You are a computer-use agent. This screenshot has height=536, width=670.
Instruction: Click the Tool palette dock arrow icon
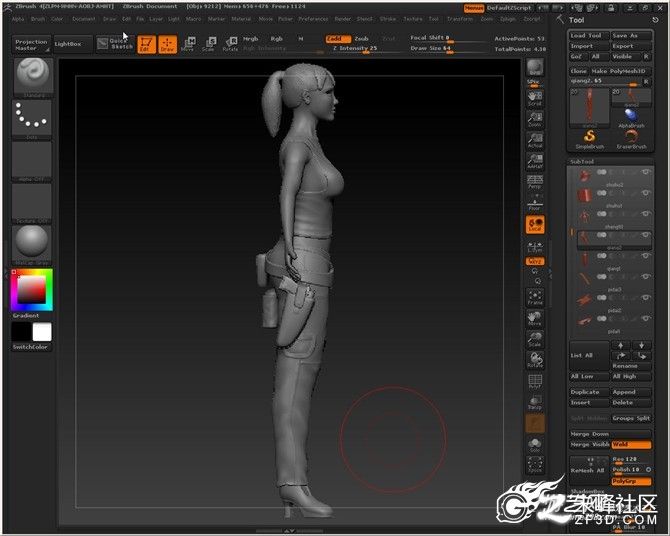click(x=655, y=20)
